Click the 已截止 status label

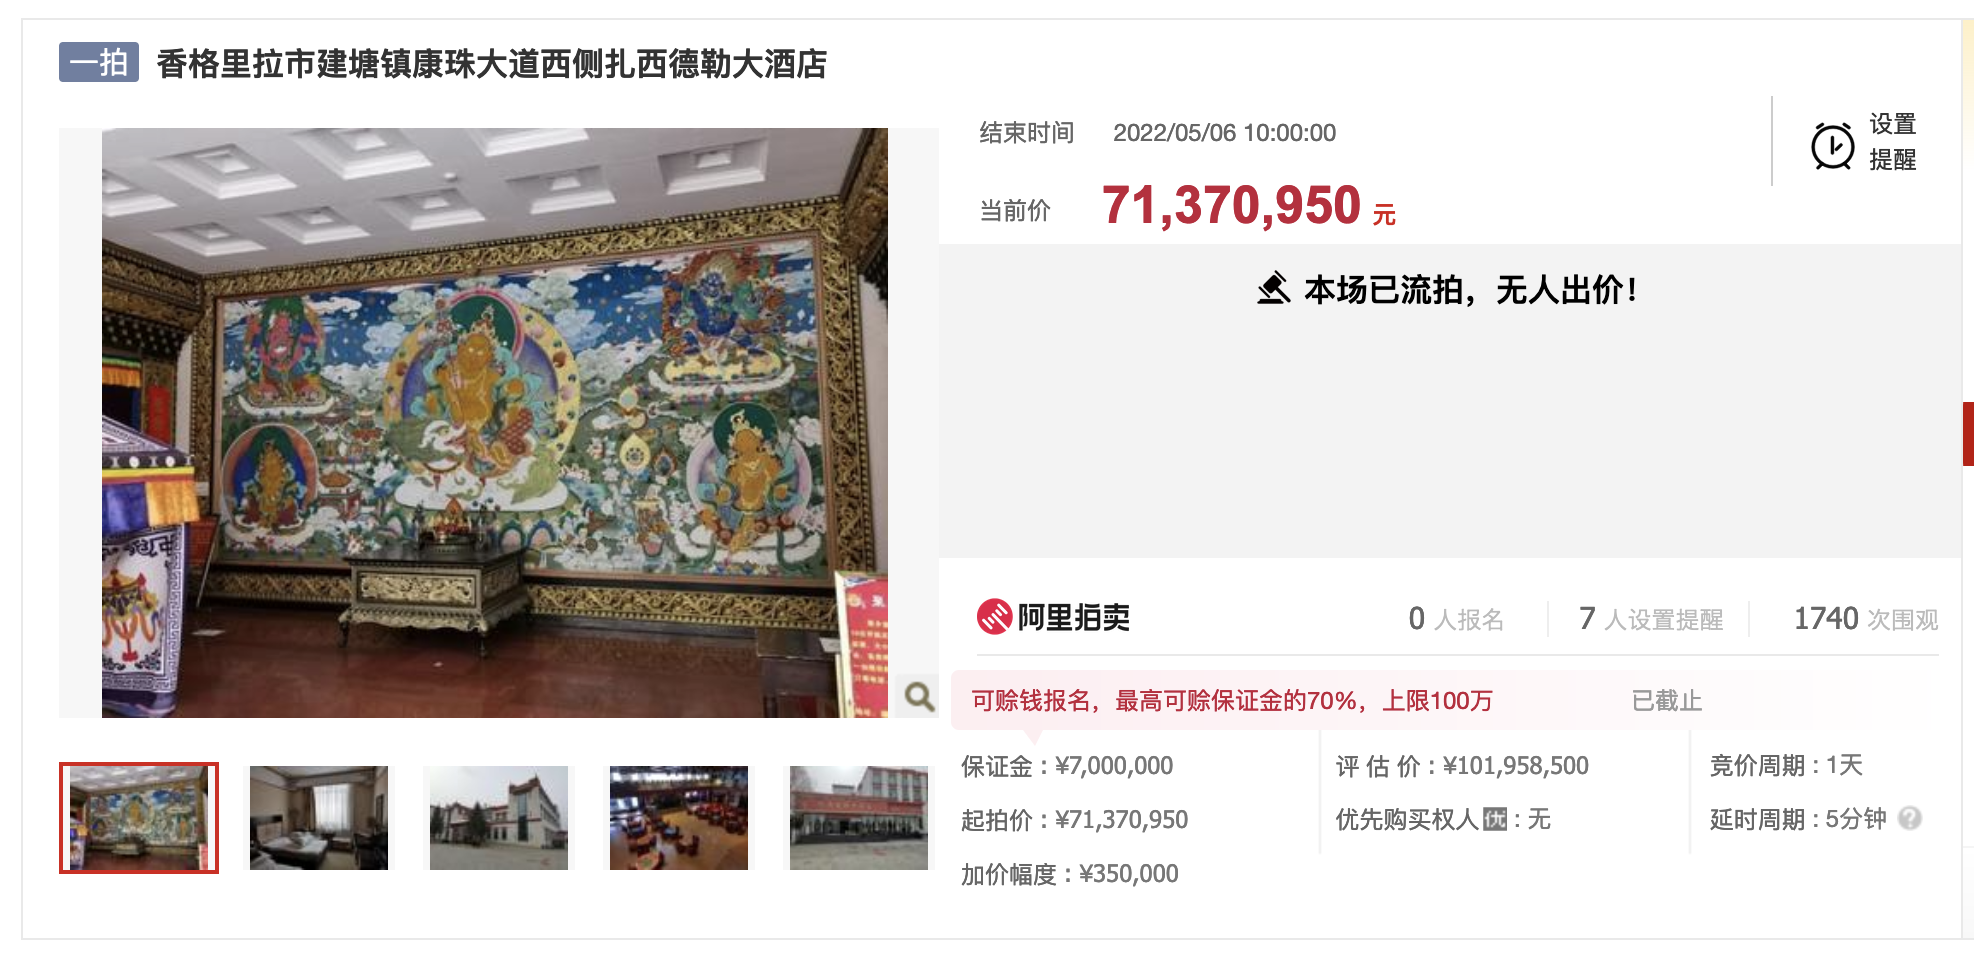pyautogui.click(x=1666, y=701)
